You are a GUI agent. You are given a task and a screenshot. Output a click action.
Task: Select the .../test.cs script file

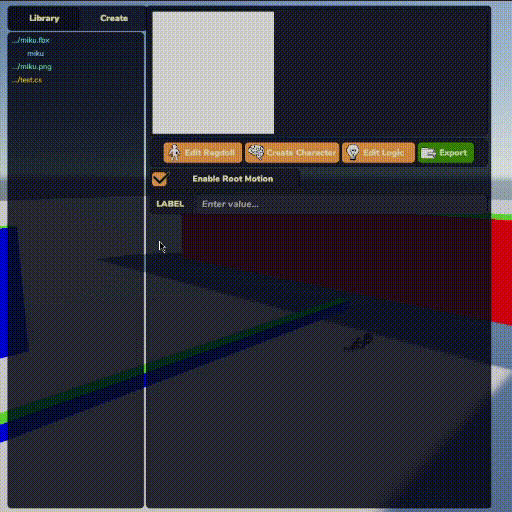point(27,80)
